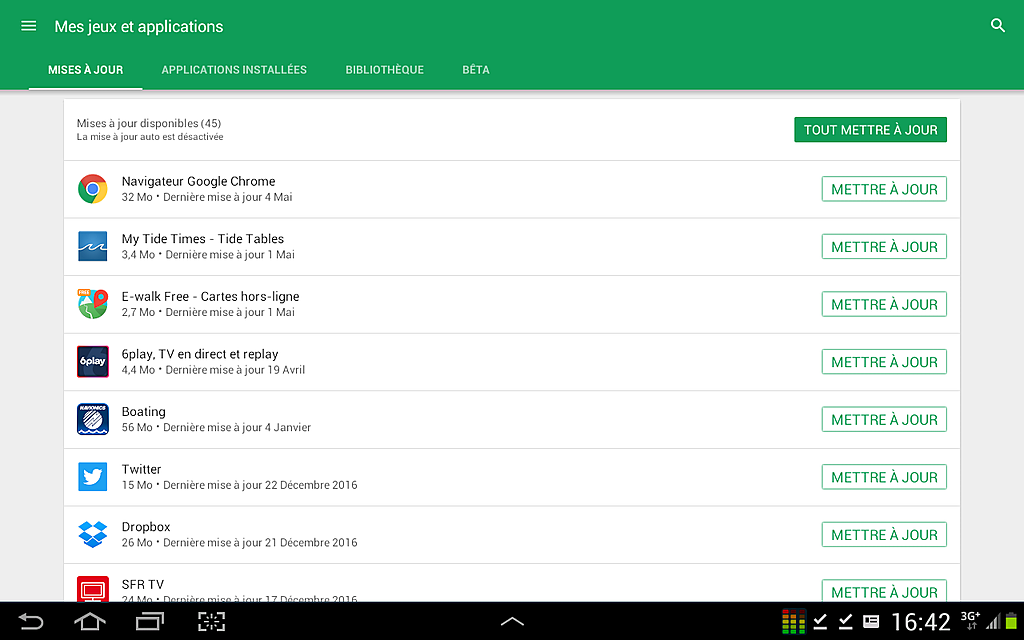This screenshot has width=1024, height=640.
Task: Open Dropbox app icon
Action: click(93, 534)
